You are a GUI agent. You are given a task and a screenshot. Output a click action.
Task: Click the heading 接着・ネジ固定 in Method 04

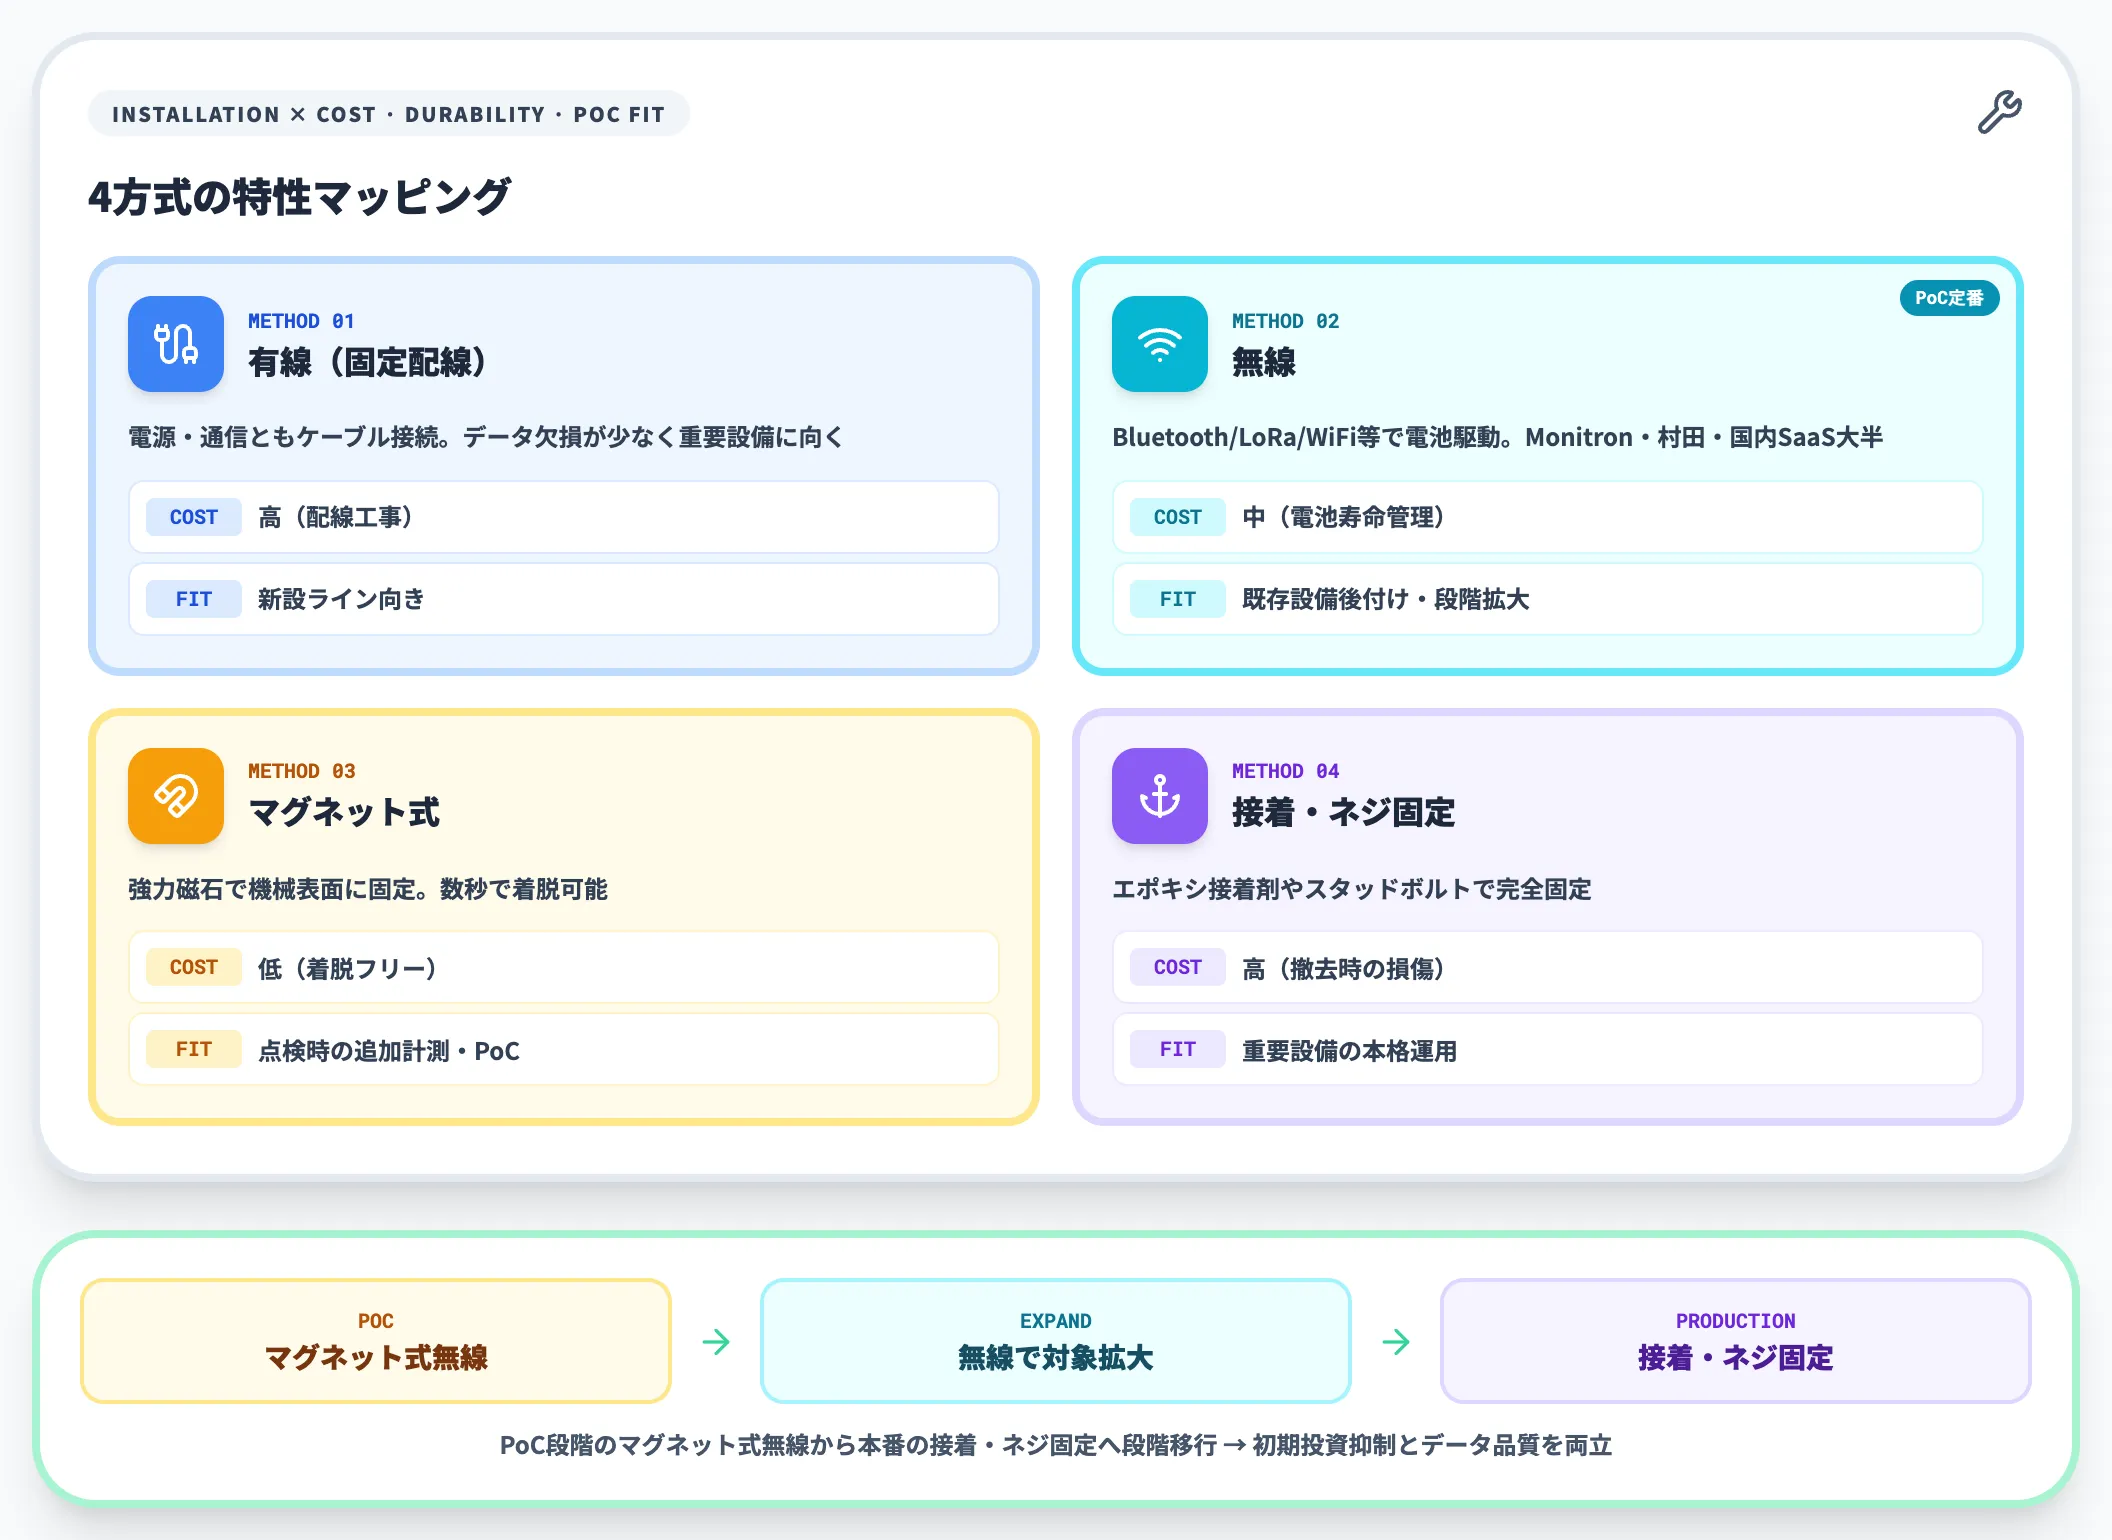pyautogui.click(x=1343, y=812)
